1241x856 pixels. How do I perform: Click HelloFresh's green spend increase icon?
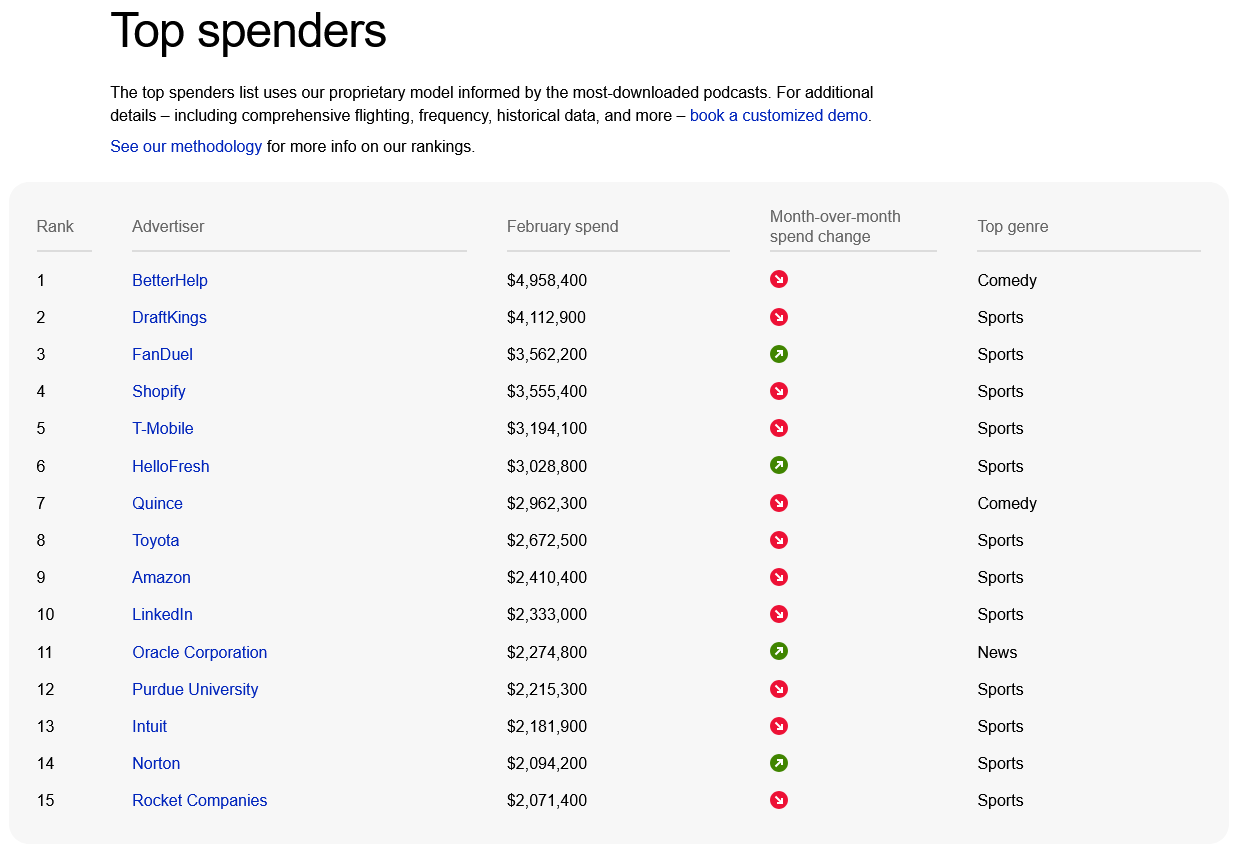coord(779,465)
